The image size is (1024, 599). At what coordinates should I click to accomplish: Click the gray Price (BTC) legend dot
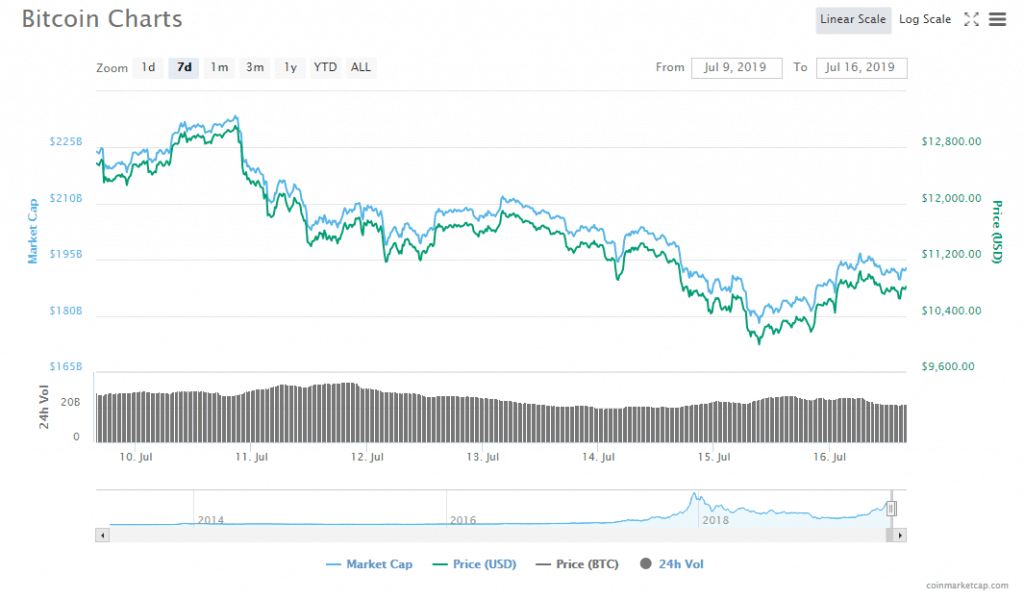point(543,564)
